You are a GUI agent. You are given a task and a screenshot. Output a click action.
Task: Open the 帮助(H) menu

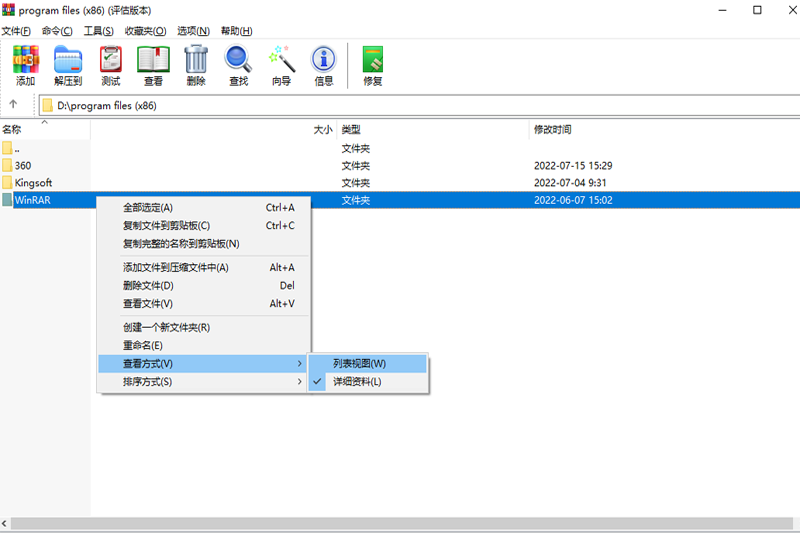236,31
